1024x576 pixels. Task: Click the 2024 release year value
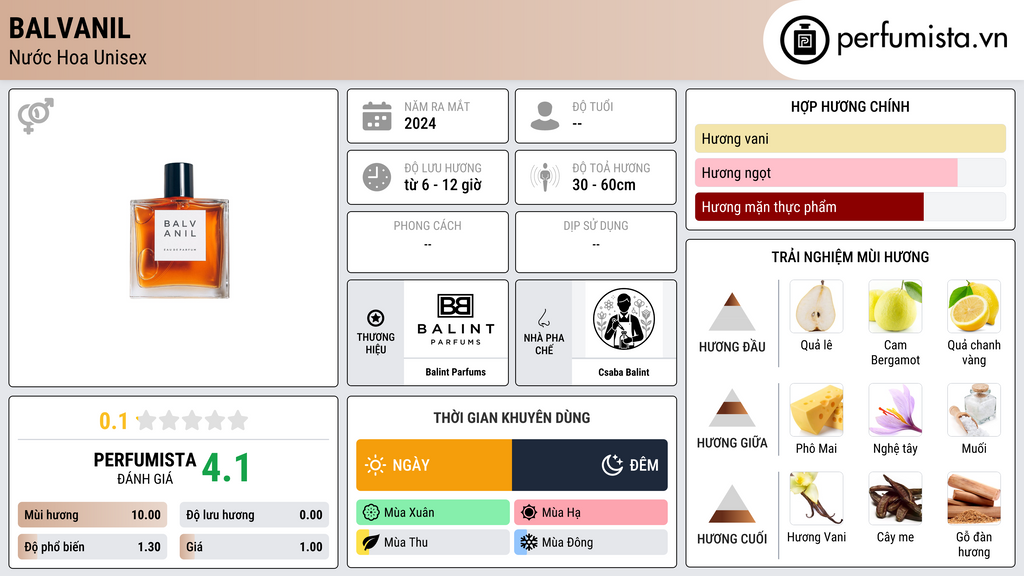[420, 123]
